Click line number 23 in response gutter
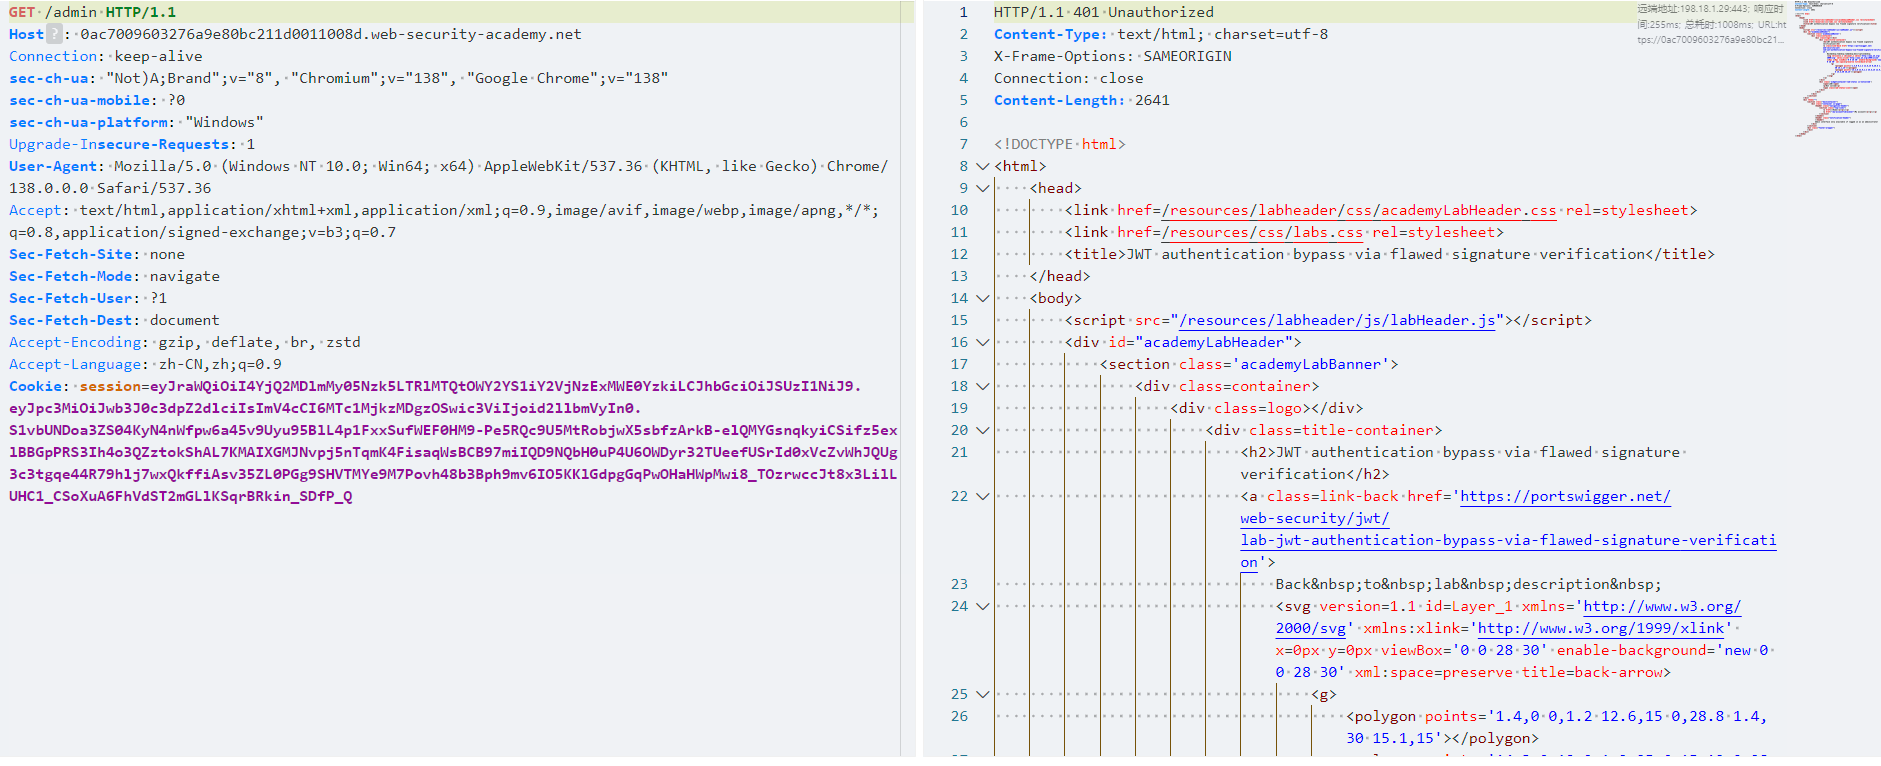This screenshot has height=766, width=1881. tap(959, 584)
